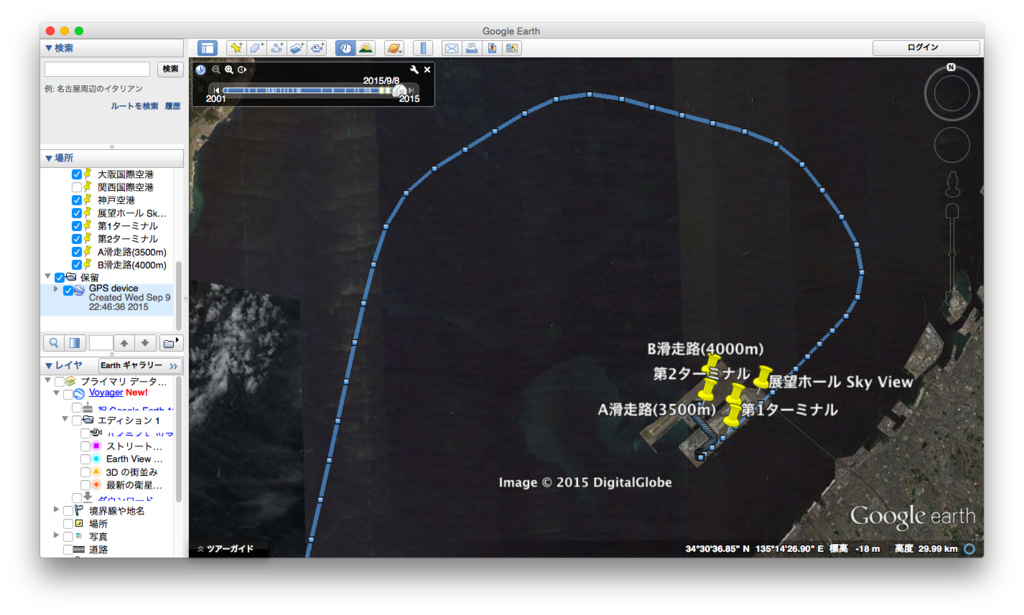This screenshot has height=615, width=1024.
Task: Step back to previous imagery date
Action: pos(216,90)
